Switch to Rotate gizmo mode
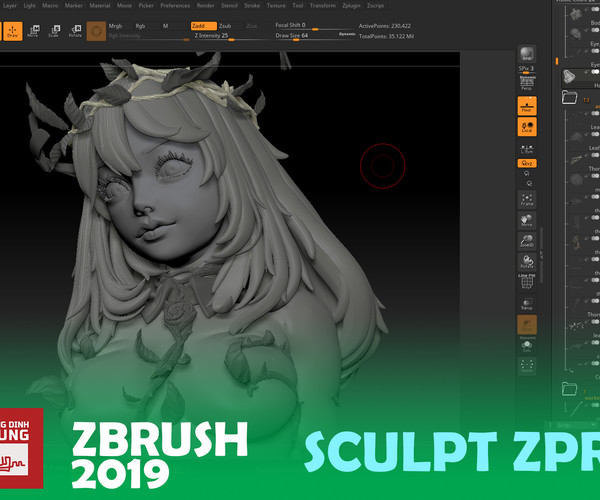The height and width of the screenshot is (500, 600). [75, 31]
